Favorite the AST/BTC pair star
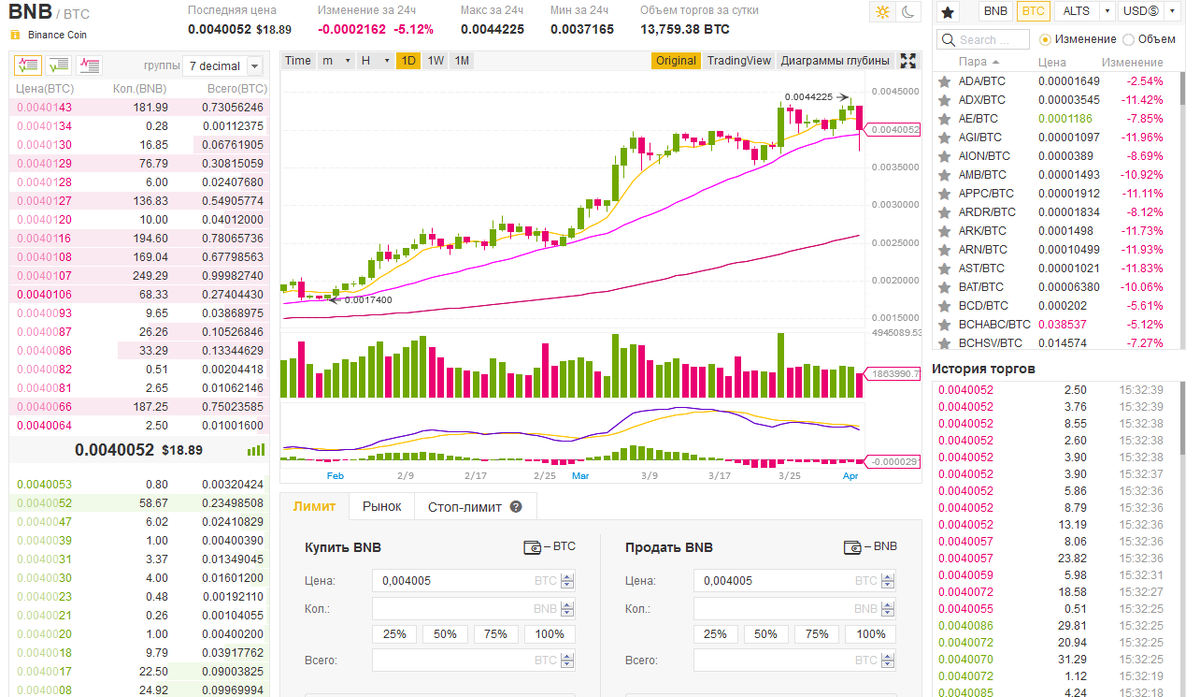Screen dimensions: 1200x697 point(943,268)
